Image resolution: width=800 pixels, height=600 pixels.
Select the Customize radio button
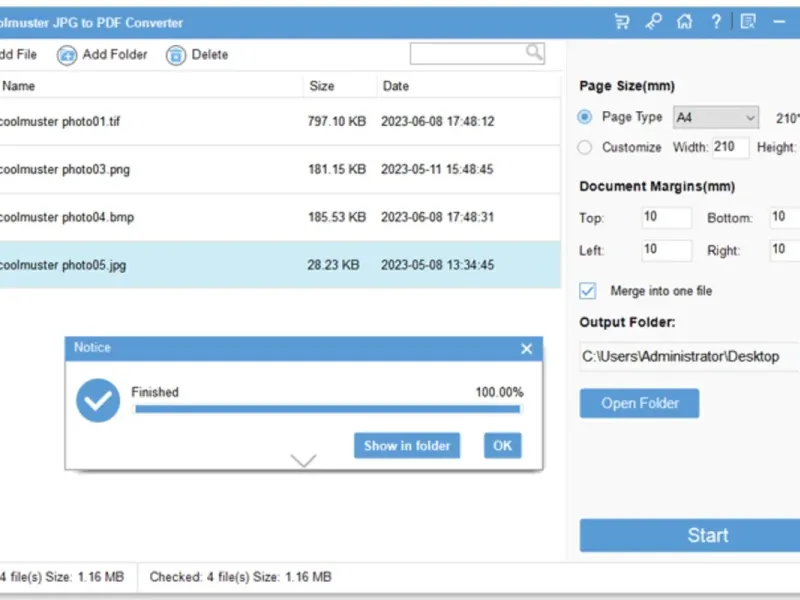click(x=585, y=147)
